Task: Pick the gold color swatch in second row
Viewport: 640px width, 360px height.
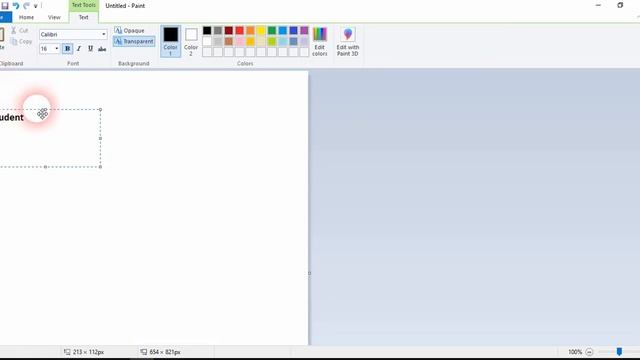Action: (x=250, y=41)
